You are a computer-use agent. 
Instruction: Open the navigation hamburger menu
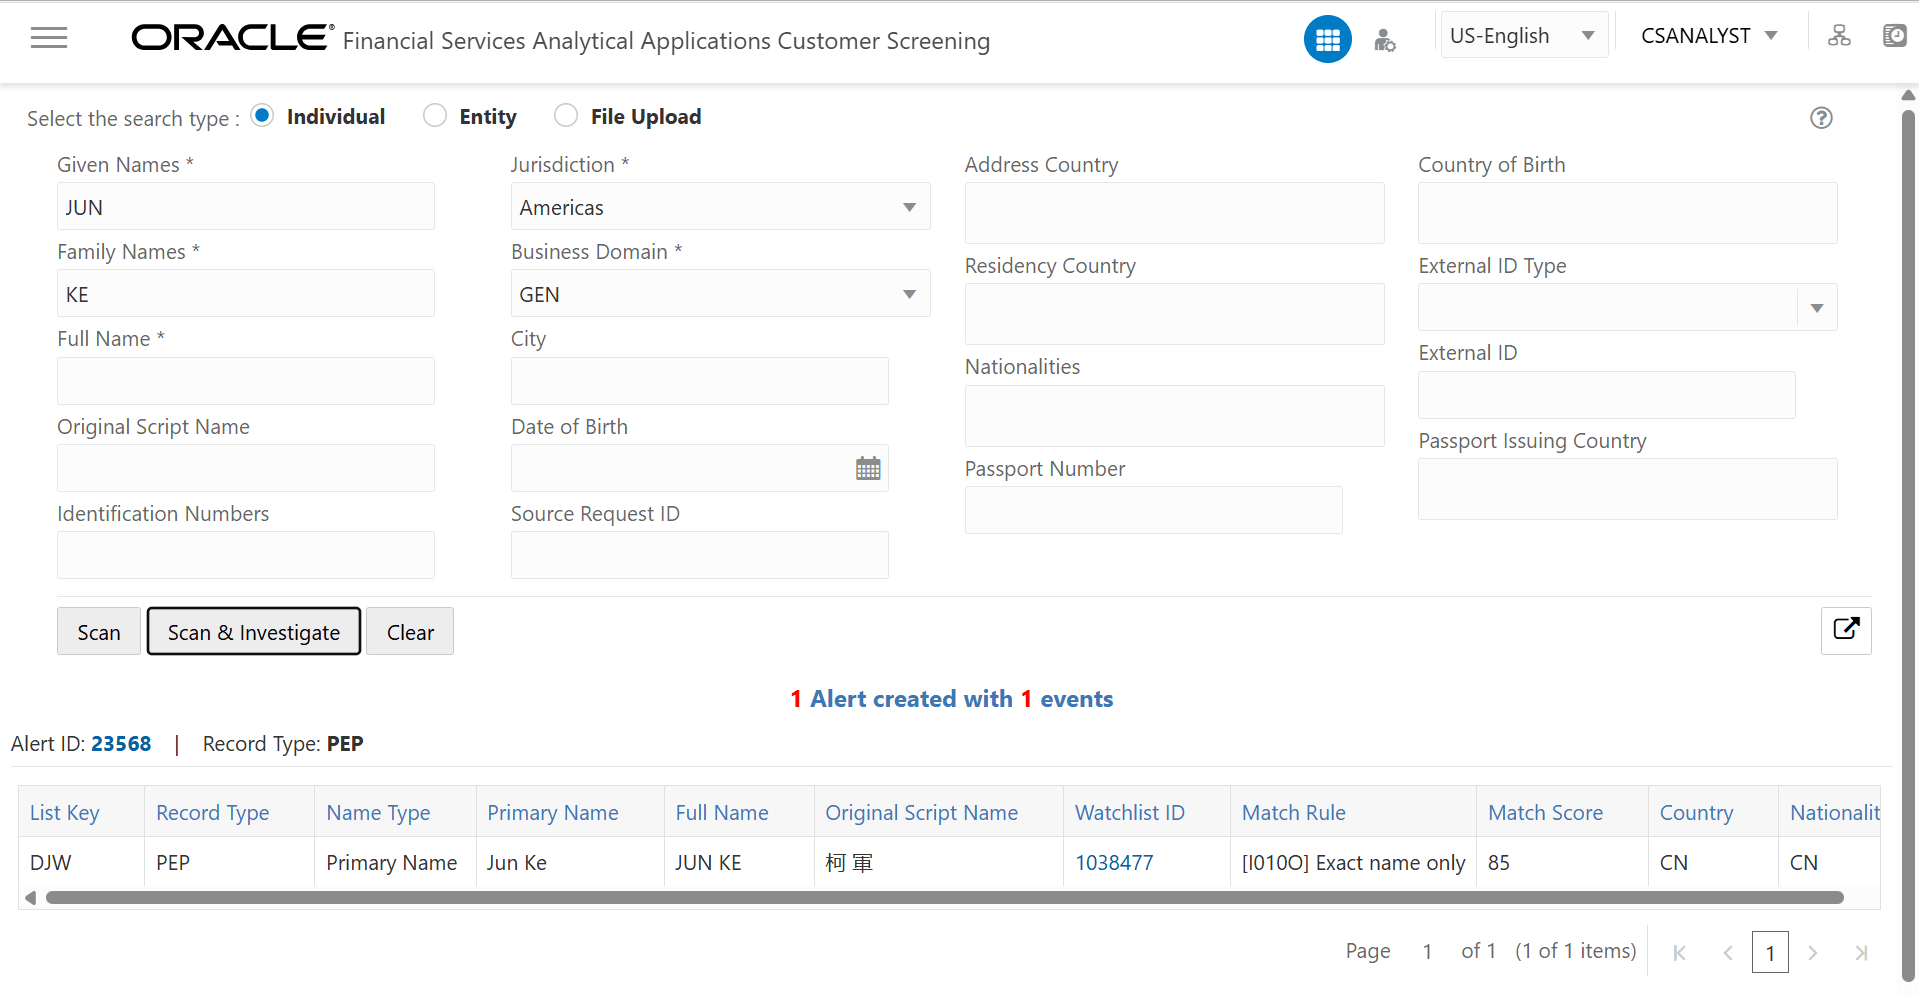(48, 38)
